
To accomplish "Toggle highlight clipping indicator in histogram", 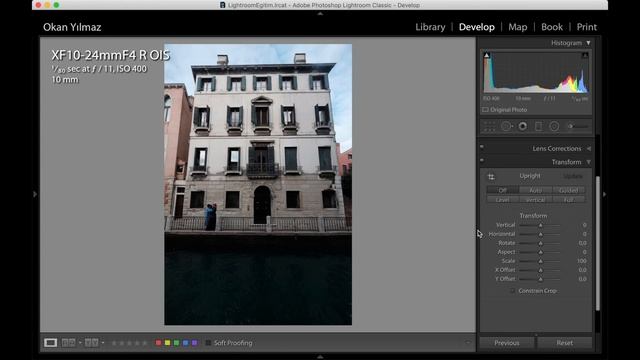I will (585, 55).
